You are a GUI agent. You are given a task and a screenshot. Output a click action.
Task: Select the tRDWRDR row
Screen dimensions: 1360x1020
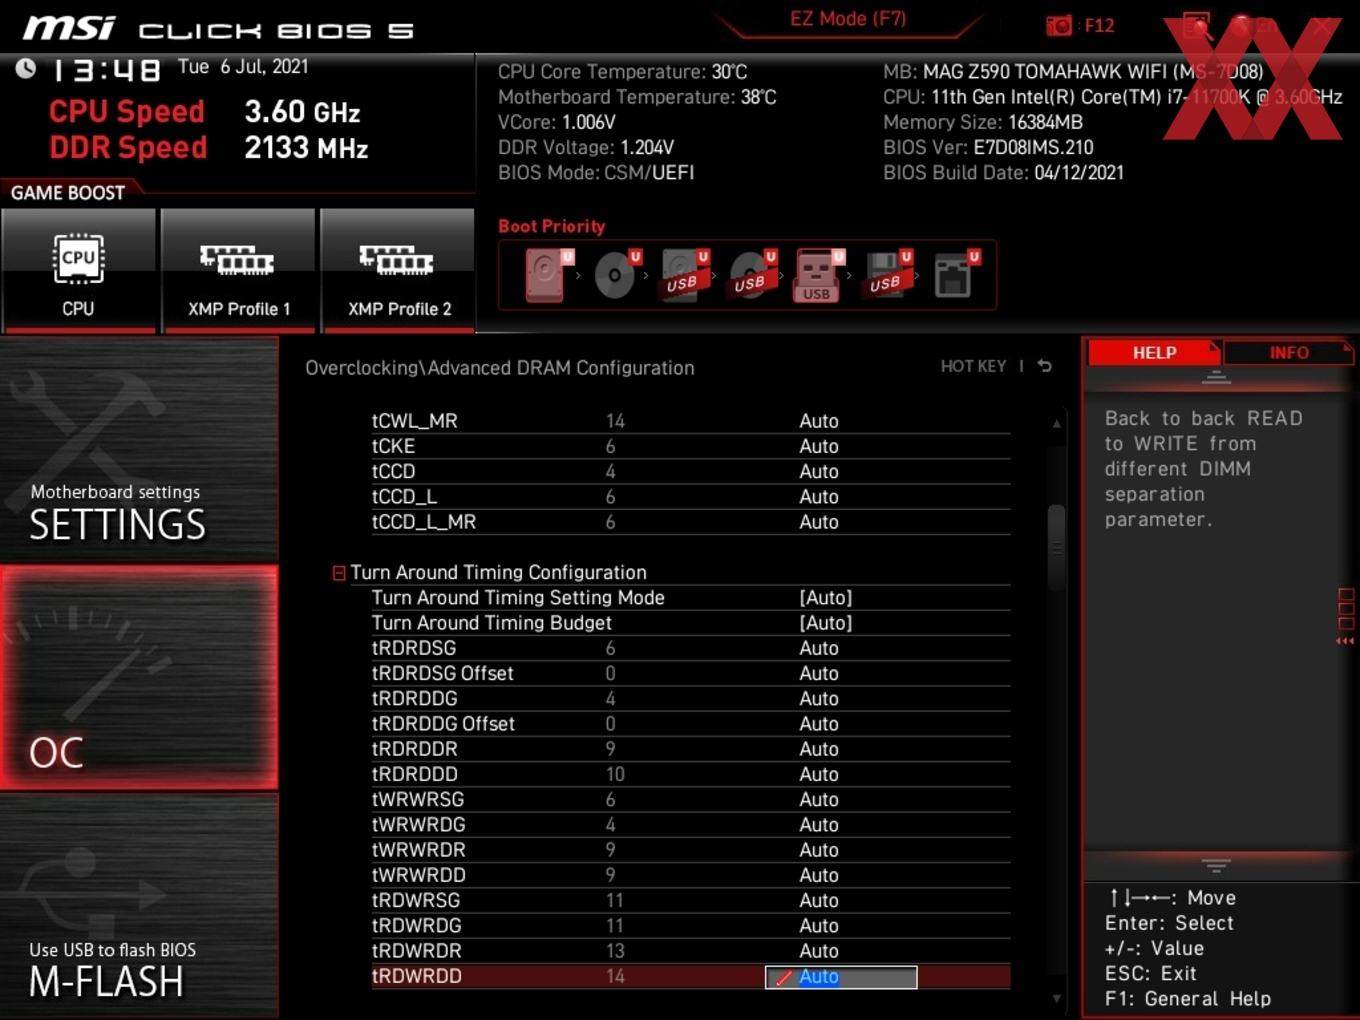pos(690,951)
